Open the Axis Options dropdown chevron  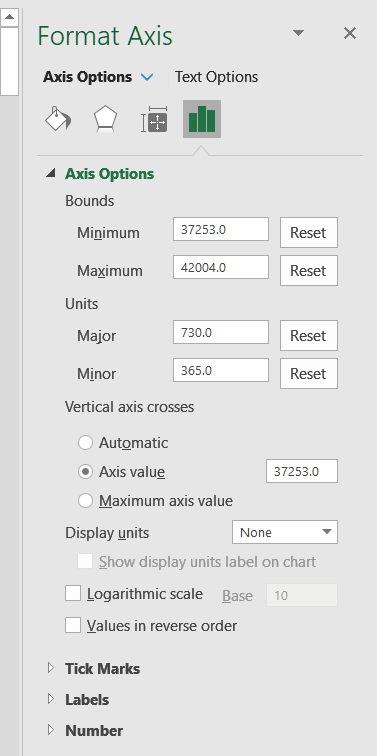click(x=147, y=77)
